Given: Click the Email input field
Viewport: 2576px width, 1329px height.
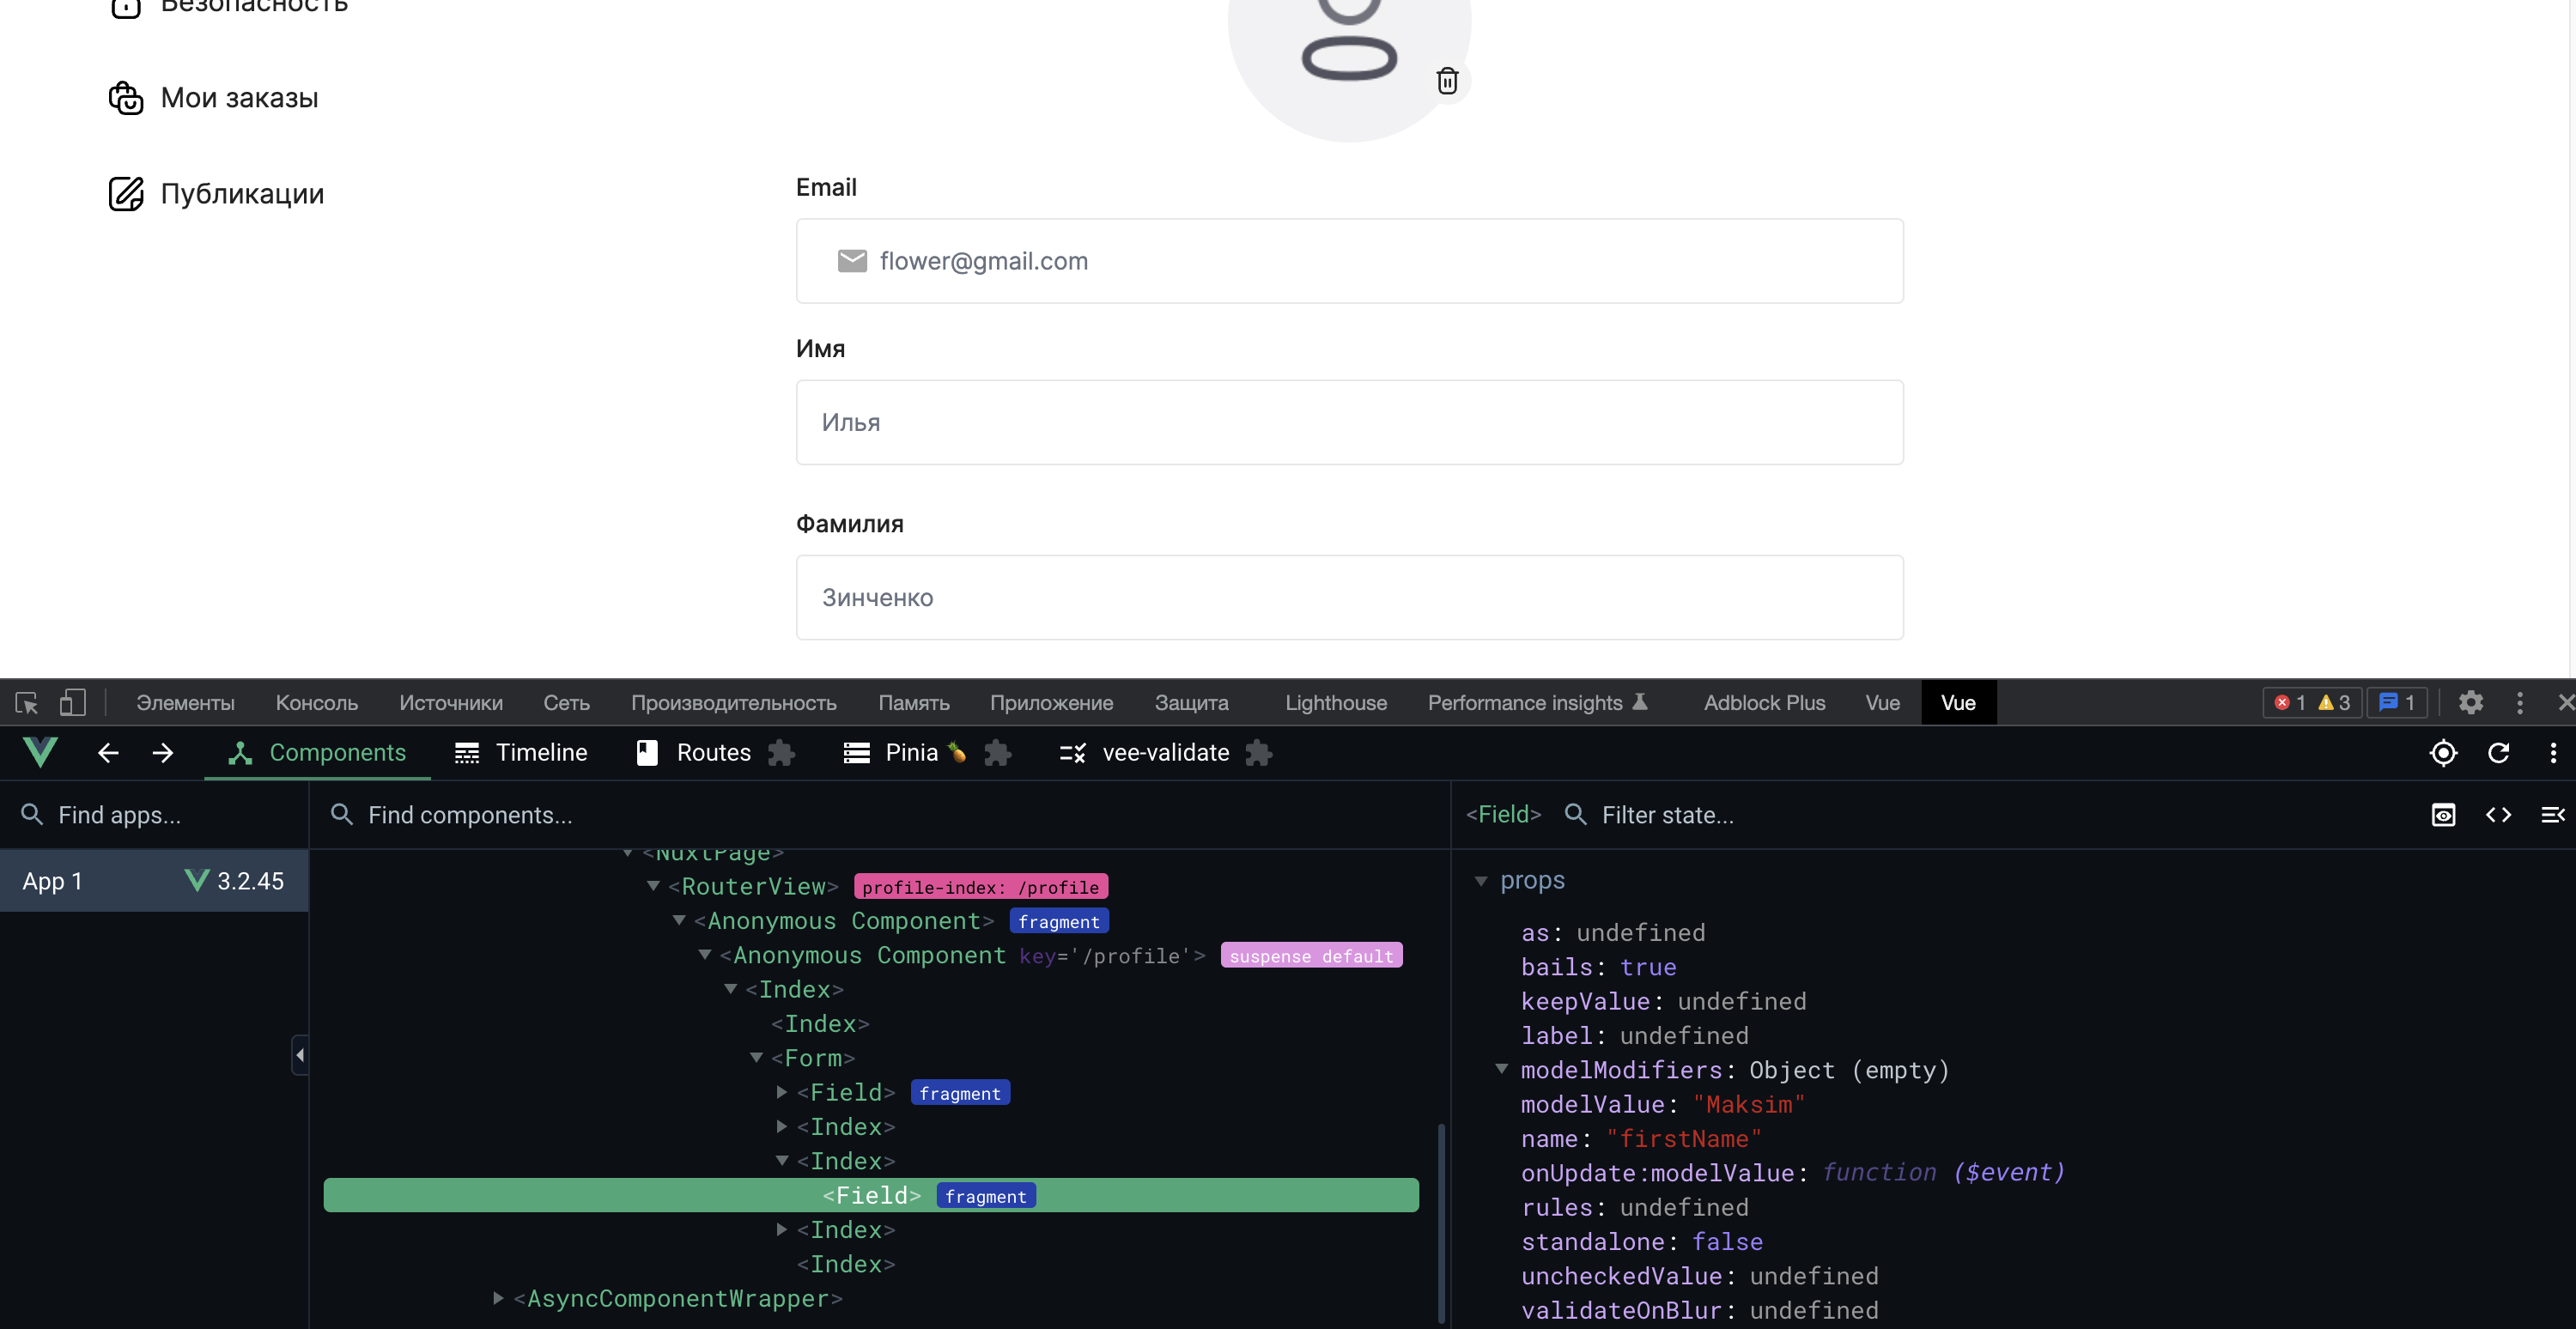Looking at the screenshot, I should (1349, 261).
